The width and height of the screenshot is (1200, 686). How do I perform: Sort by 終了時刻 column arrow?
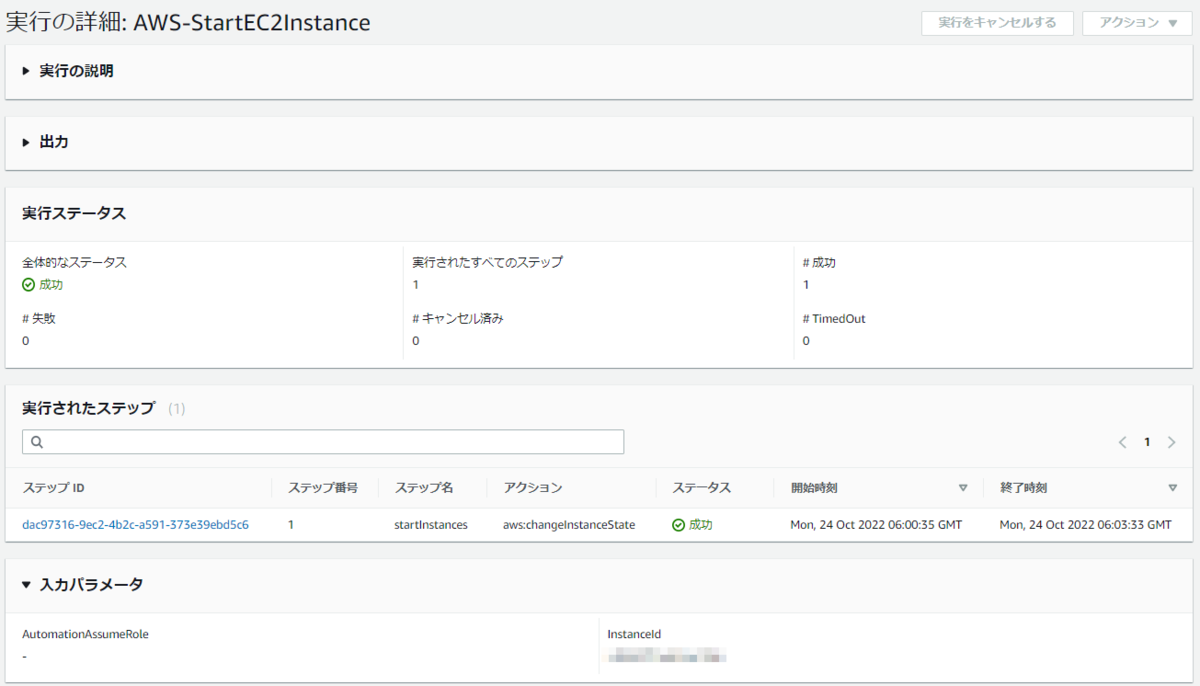click(x=1172, y=488)
